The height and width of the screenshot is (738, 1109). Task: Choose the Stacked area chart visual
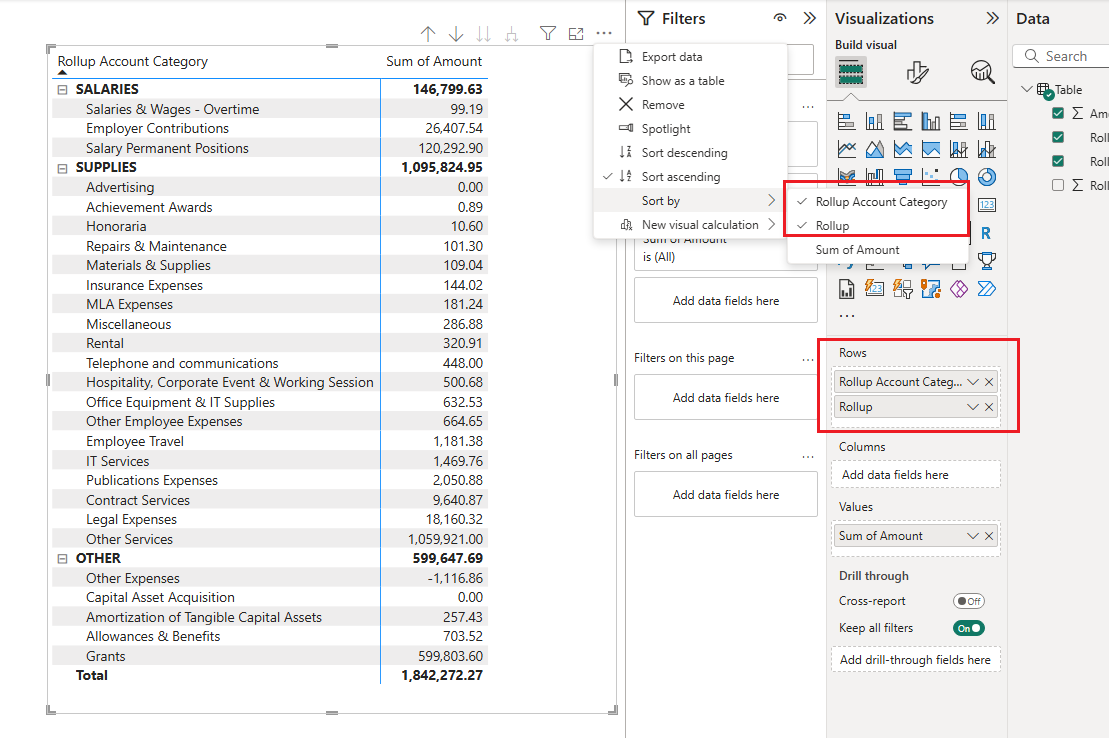coord(902,149)
